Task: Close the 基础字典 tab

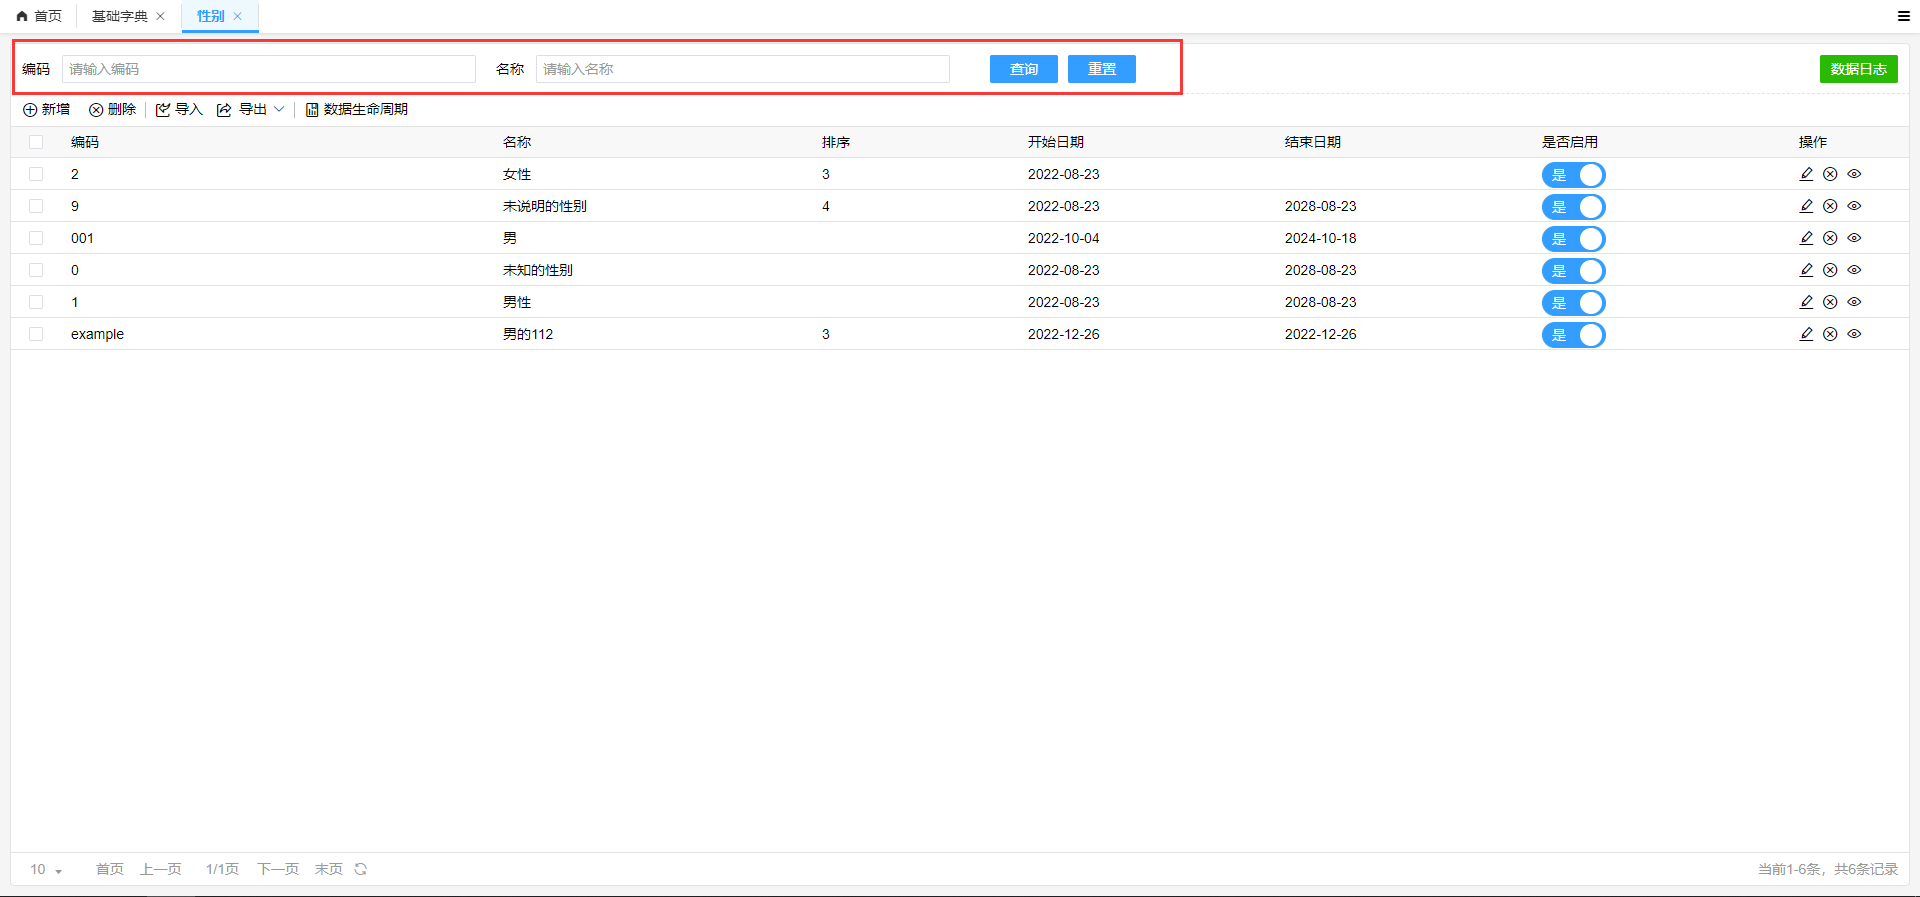Action: tap(160, 16)
